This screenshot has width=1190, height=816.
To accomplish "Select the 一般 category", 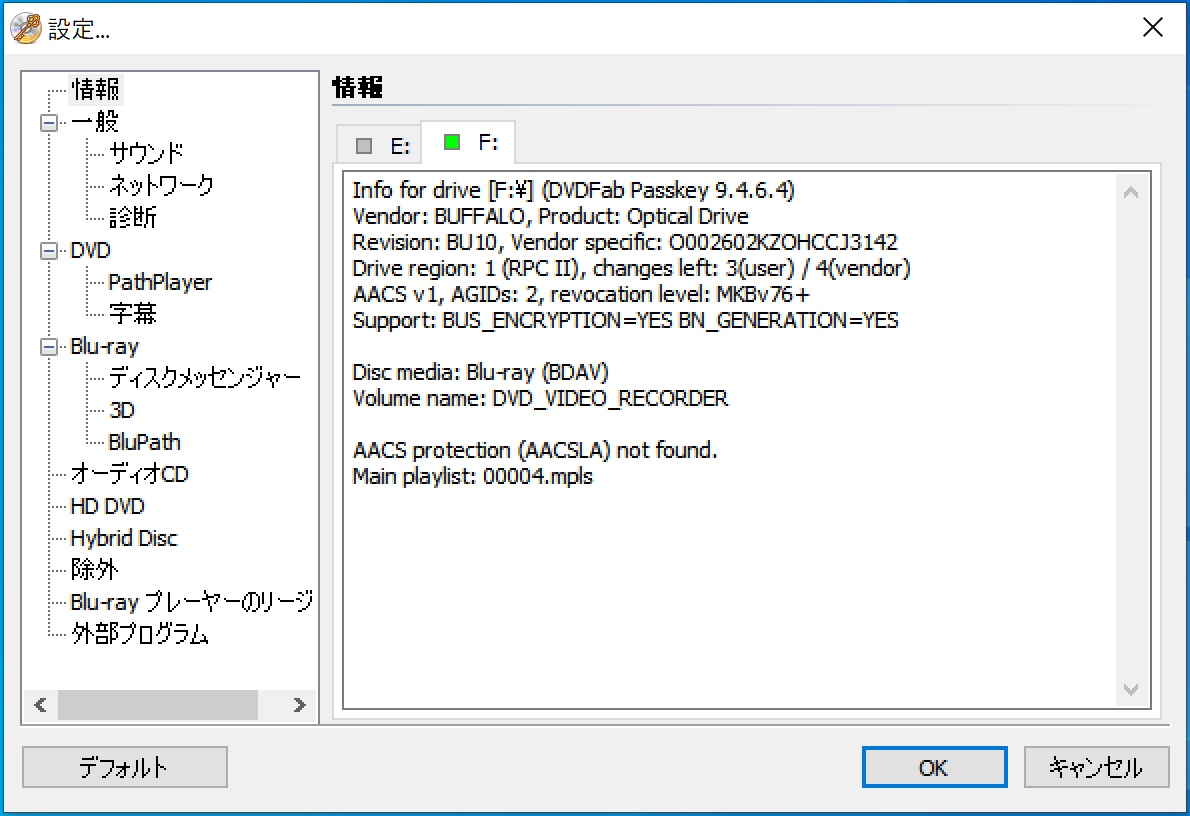I will pyautogui.click(x=95, y=121).
